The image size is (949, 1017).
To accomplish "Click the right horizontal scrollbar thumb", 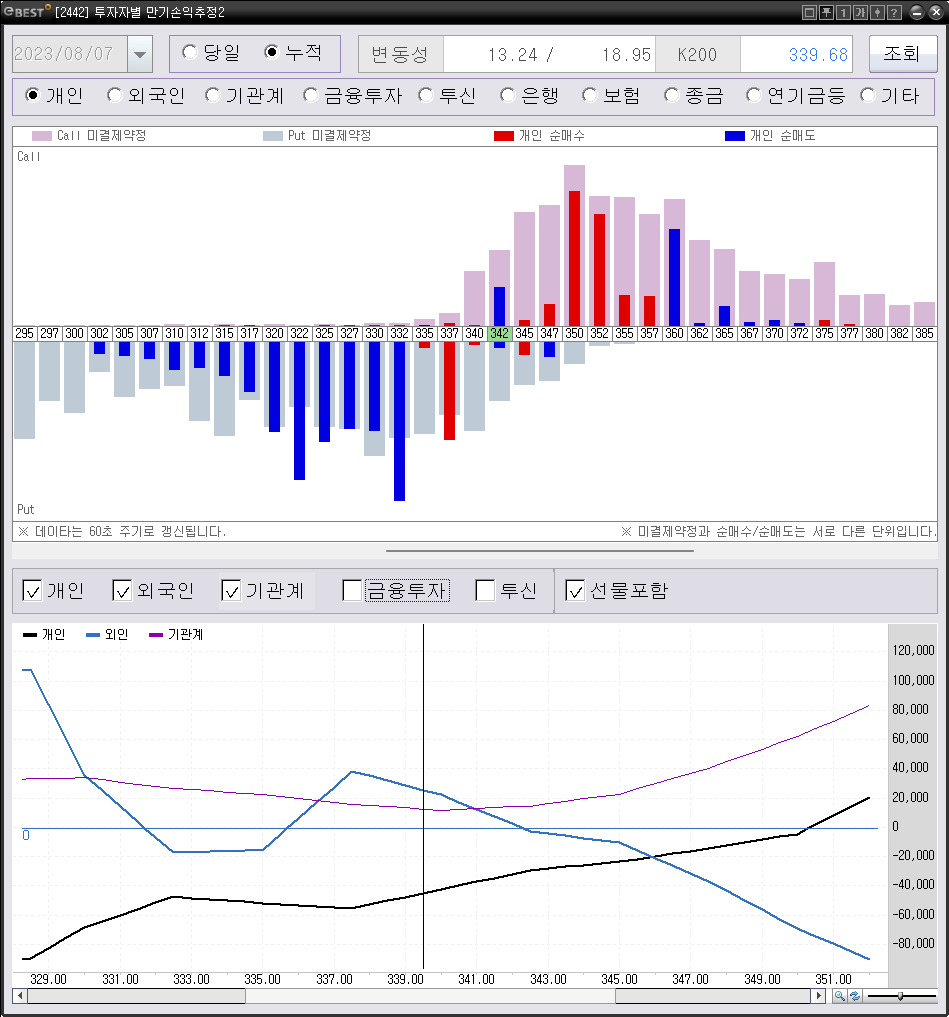I will pyautogui.click(x=713, y=996).
